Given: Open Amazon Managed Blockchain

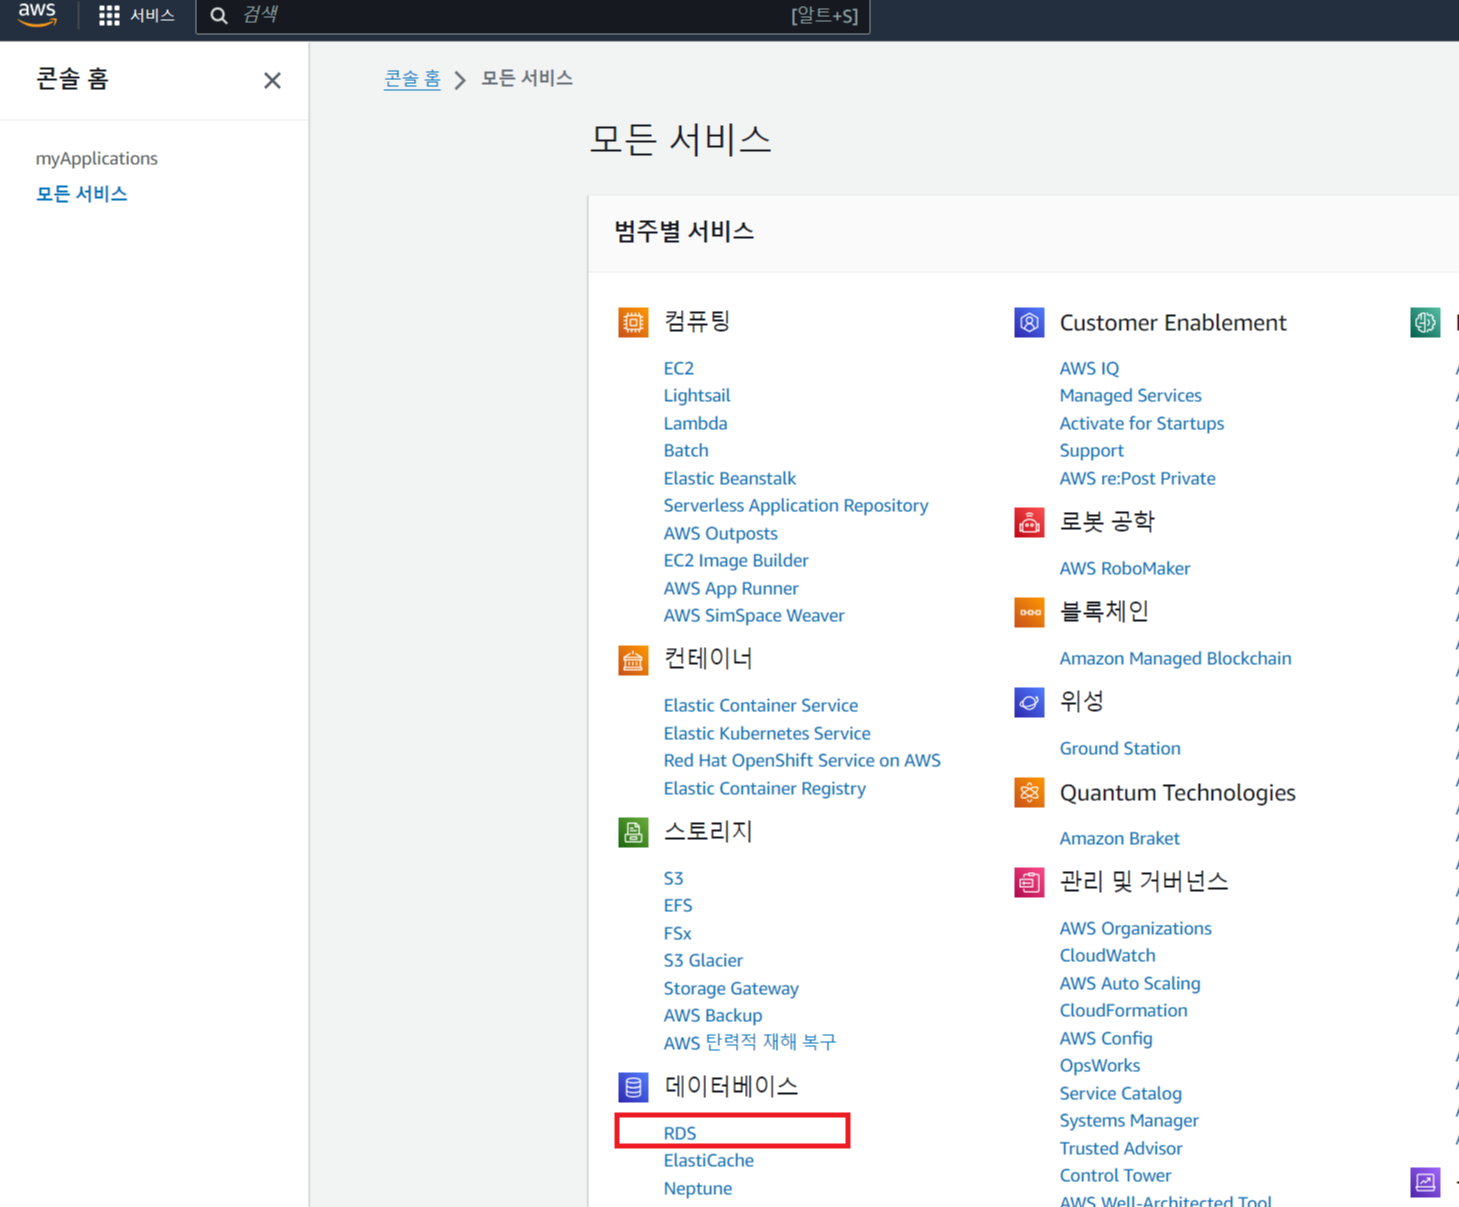Looking at the screenshot, I should (1175, 658).
